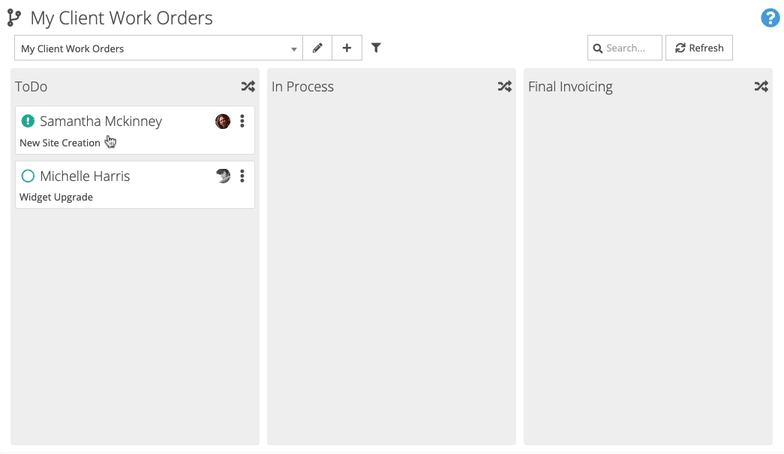Toggle the Samantha Mckinney green status circle
Screen dimensions: 784x454
pyautogui.click(x=28, y=121)
